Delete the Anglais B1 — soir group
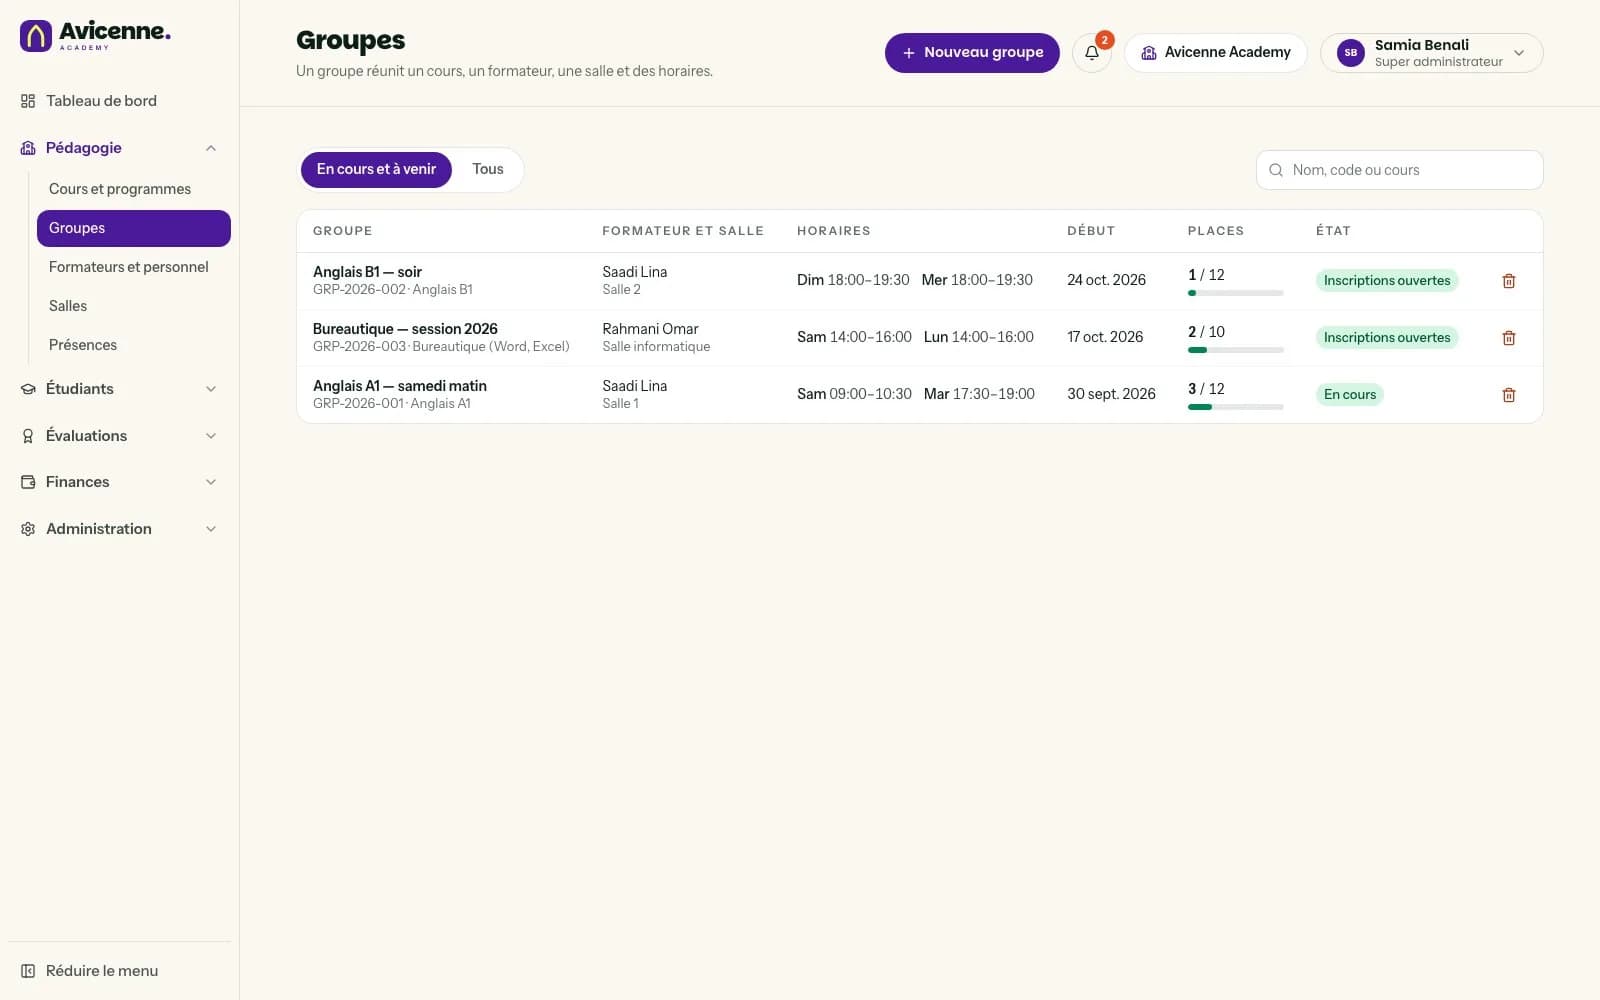Viewport: 1600px width, 1000px height. pyautogui.click(x=1509, y=281)
